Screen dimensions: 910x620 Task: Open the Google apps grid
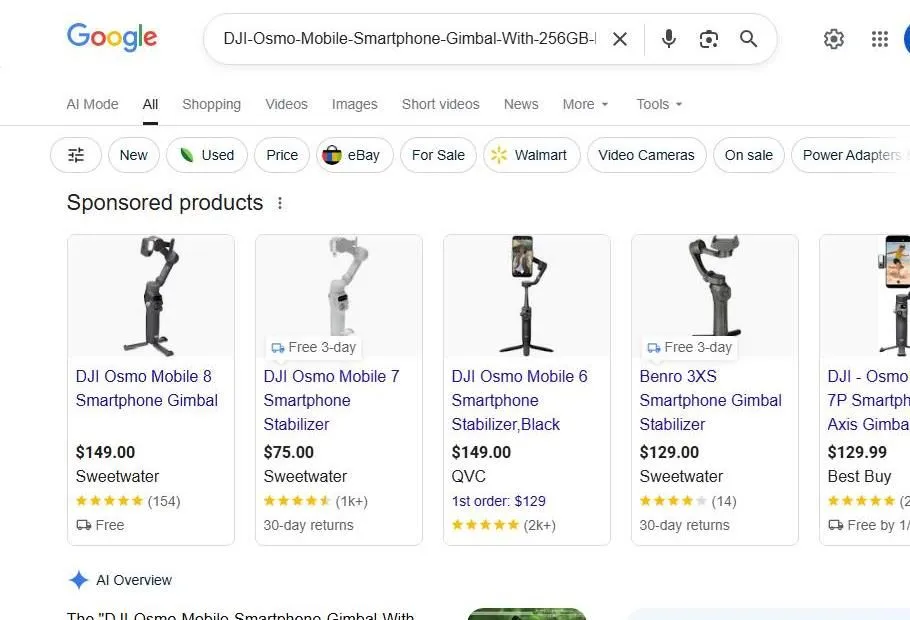879,39
